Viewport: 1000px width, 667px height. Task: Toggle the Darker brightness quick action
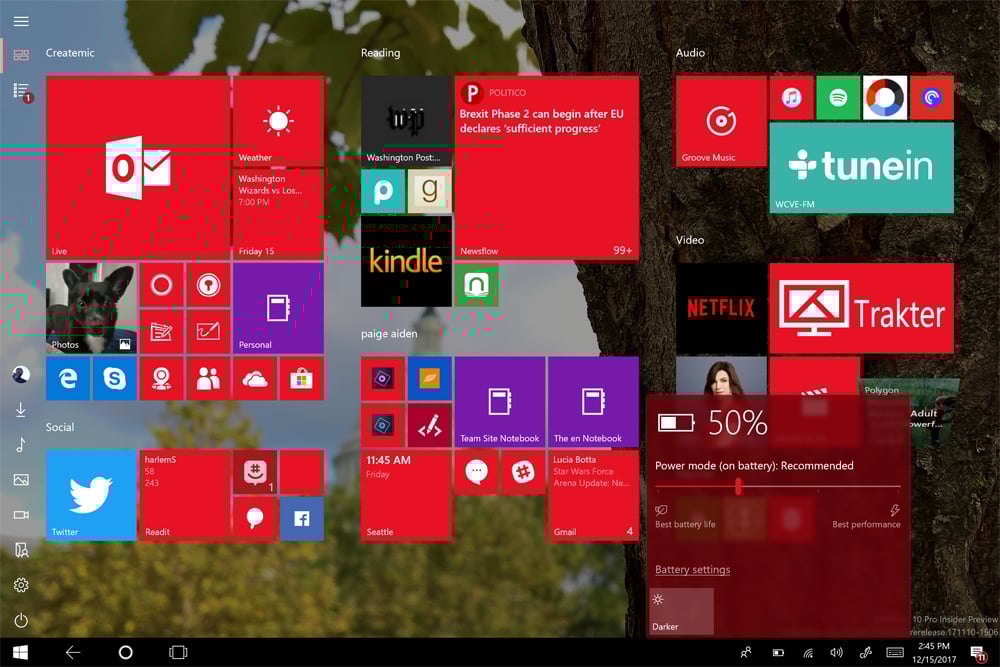tap(680, 610)
